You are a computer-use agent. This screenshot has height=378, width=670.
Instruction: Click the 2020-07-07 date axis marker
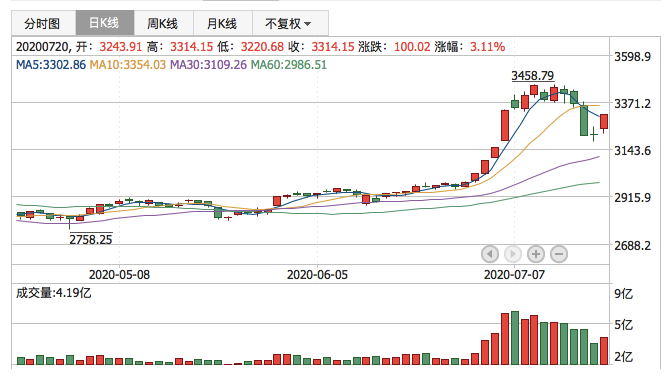(x=514, y=274)
